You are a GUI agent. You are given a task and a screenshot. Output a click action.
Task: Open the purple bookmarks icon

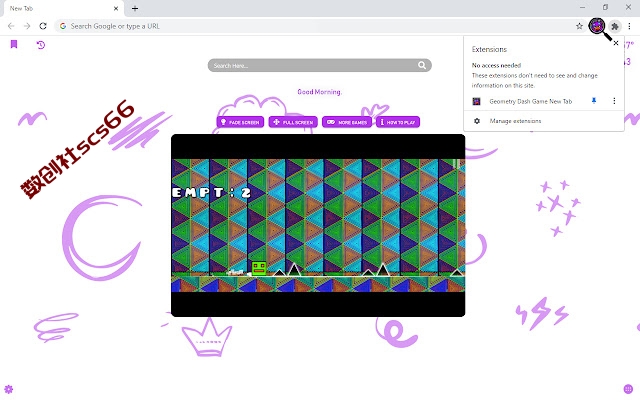(x=14, y=44)
